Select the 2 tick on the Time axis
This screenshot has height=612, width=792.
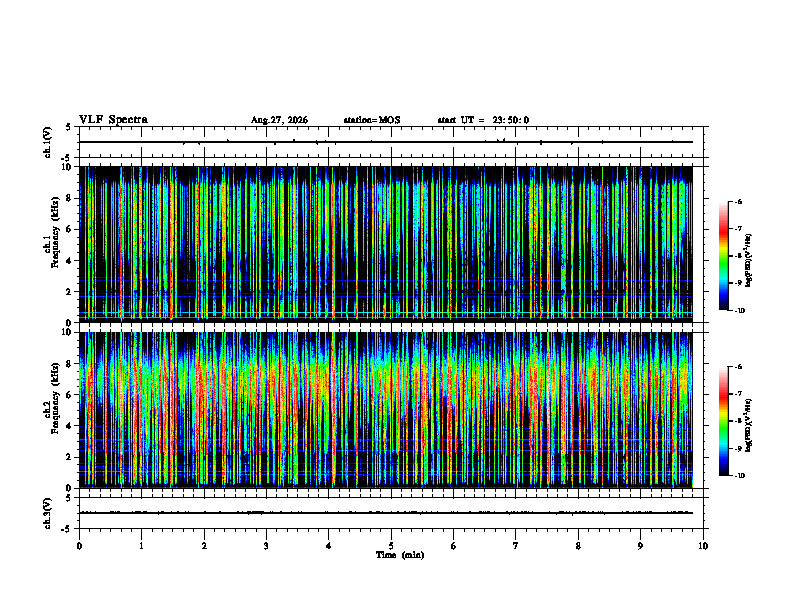pyautogui.click(x=204, y=546)
